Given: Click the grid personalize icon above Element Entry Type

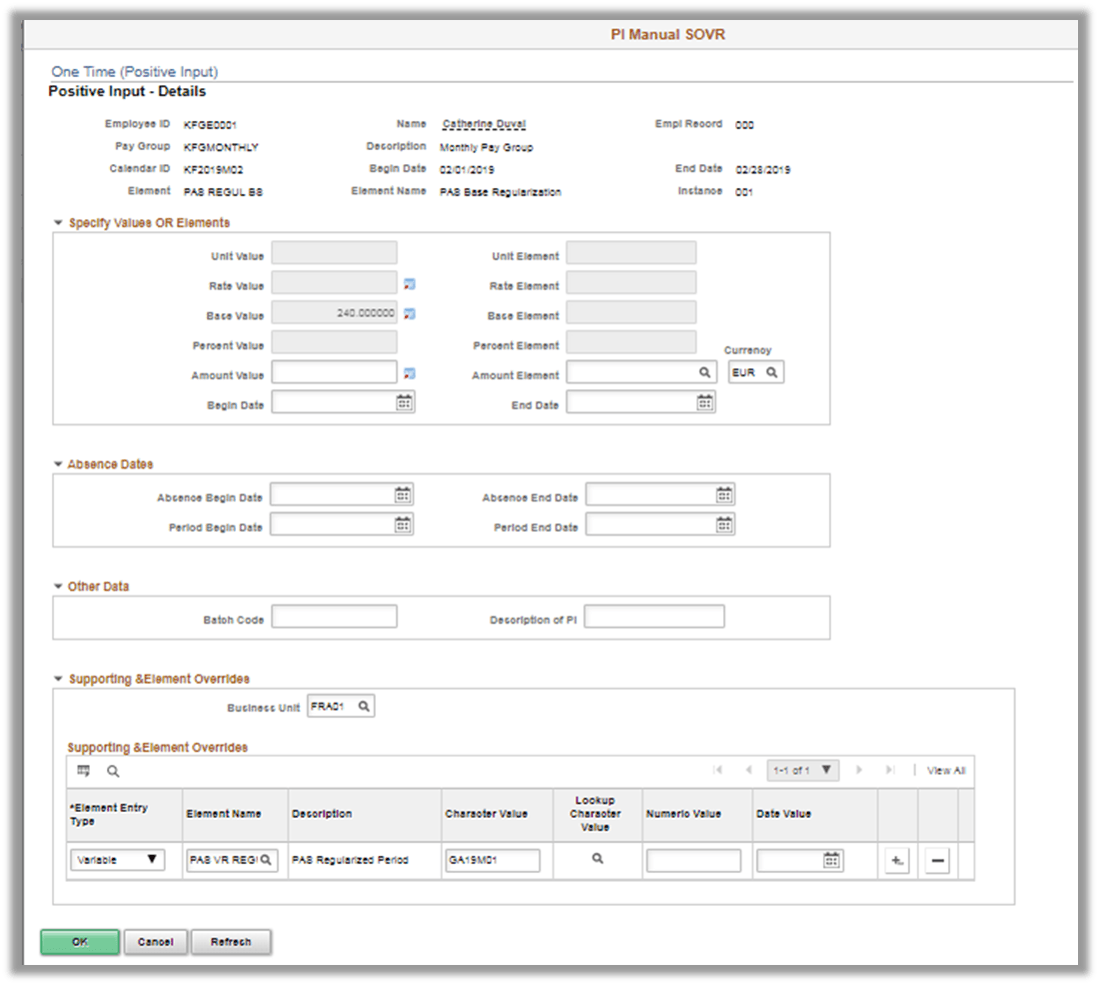Looking at the screenshot, I should click(84, 770).
